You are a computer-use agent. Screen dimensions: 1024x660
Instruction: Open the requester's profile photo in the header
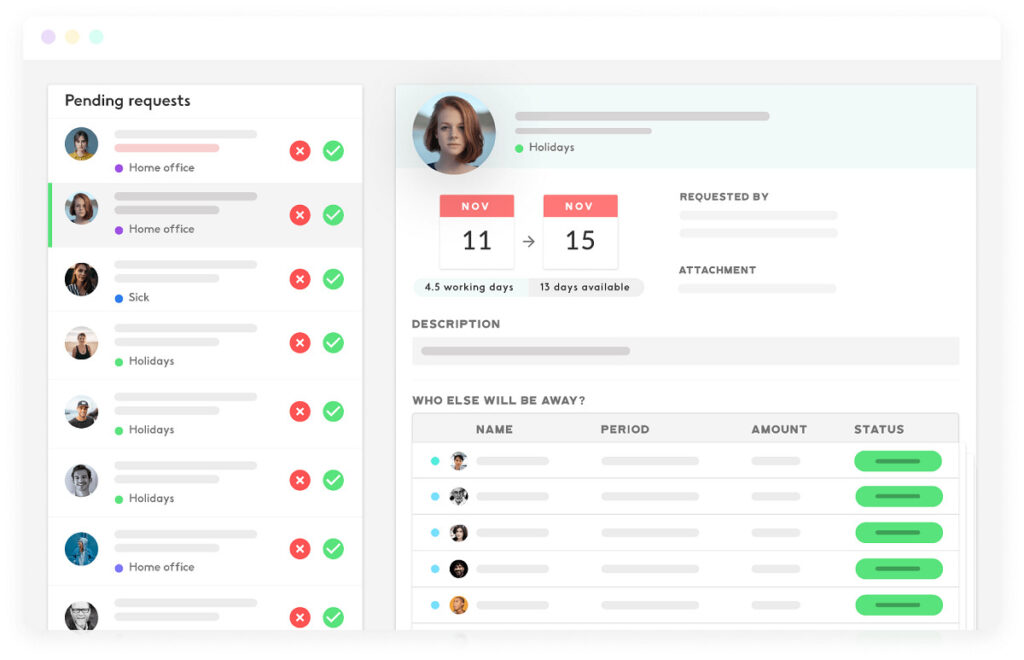[453, 133]
